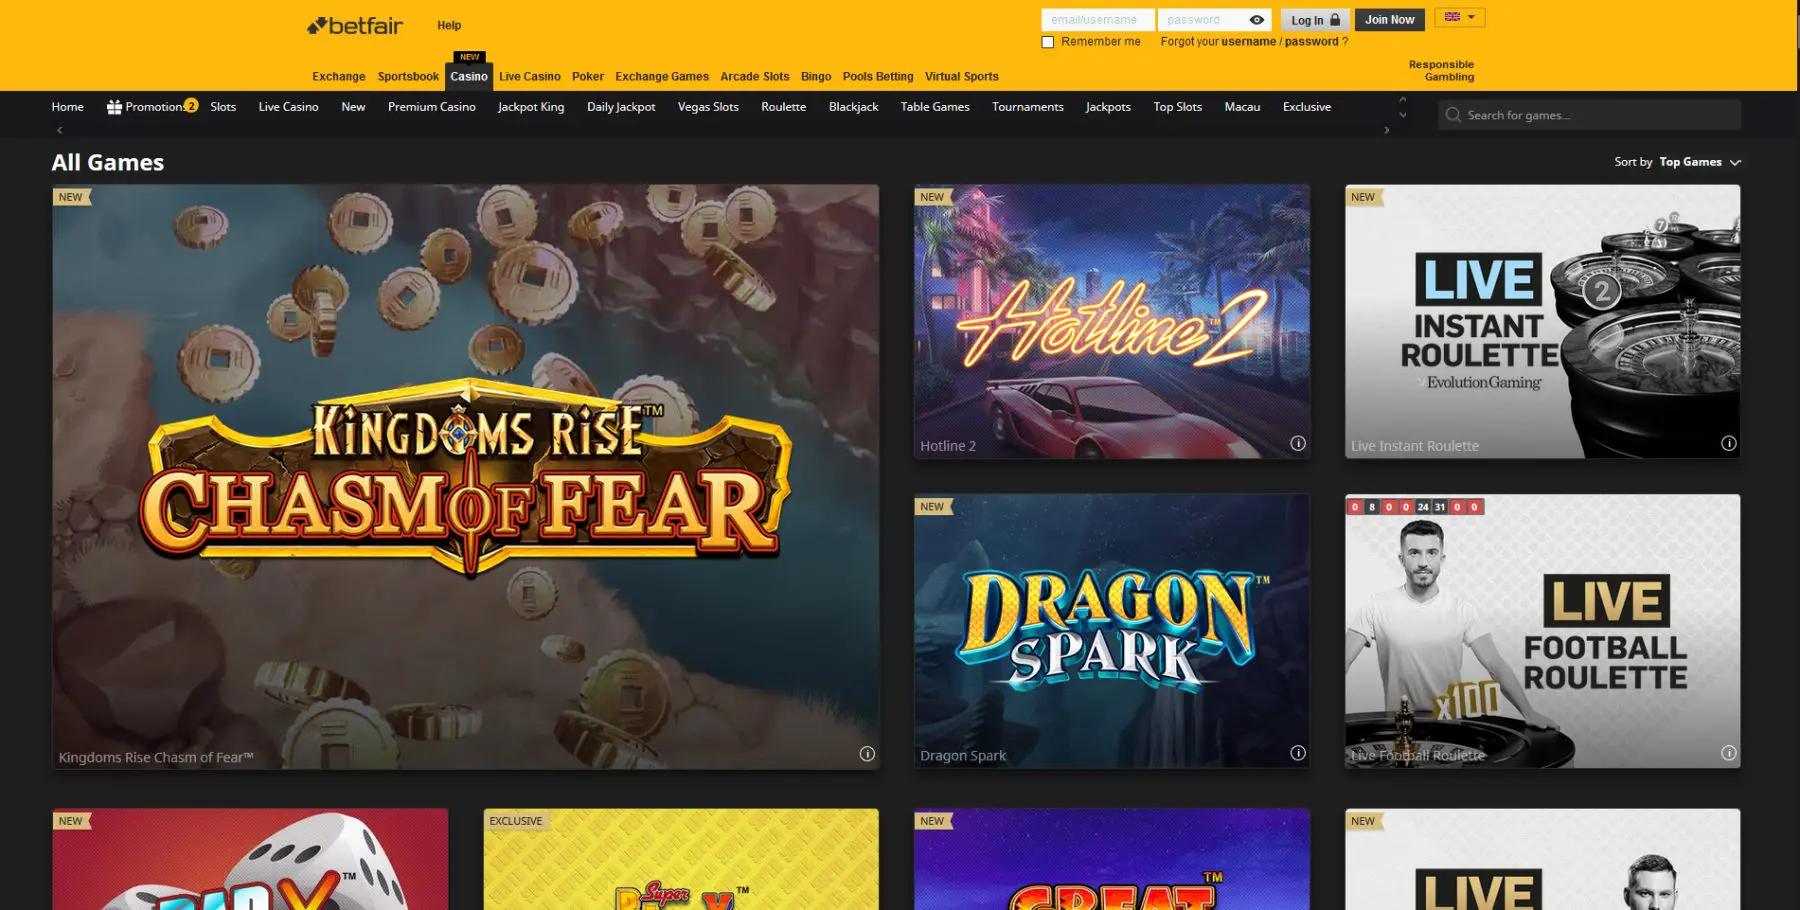Go to Home in the casino menu
The height and width of the screenshot is (910, 1800).
pos(68,107)
